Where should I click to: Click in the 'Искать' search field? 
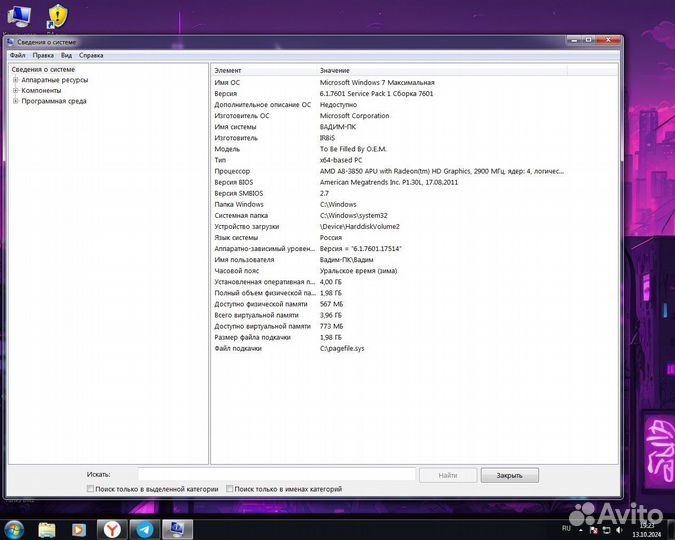[x=276, y=475]
